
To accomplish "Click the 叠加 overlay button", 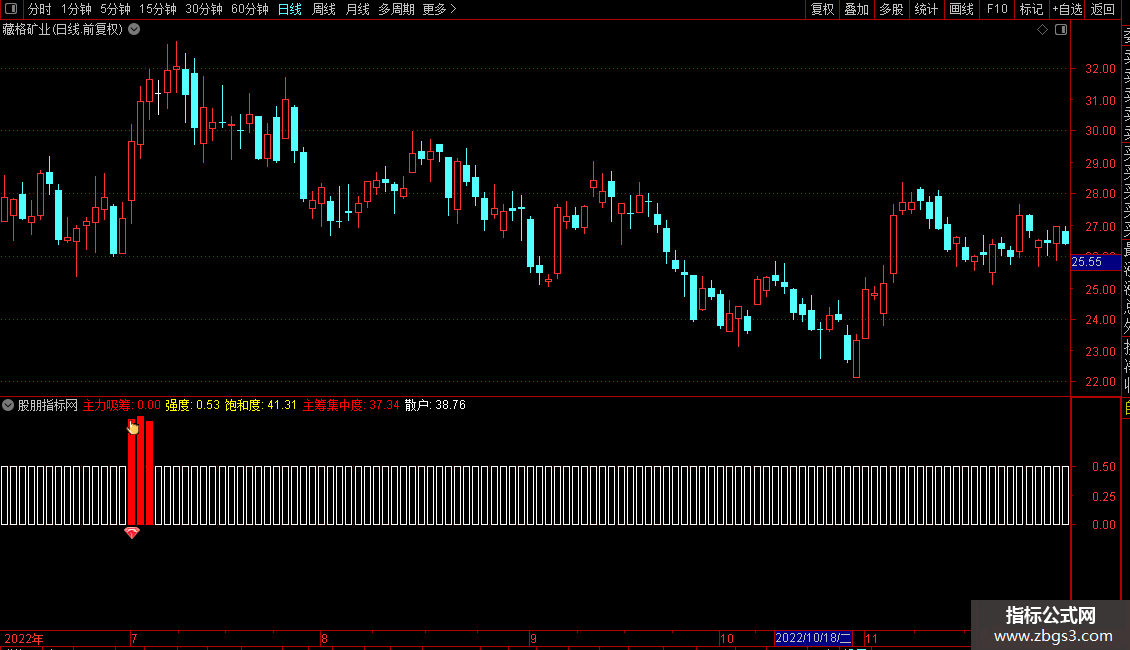I will click(x=856, y=9).
